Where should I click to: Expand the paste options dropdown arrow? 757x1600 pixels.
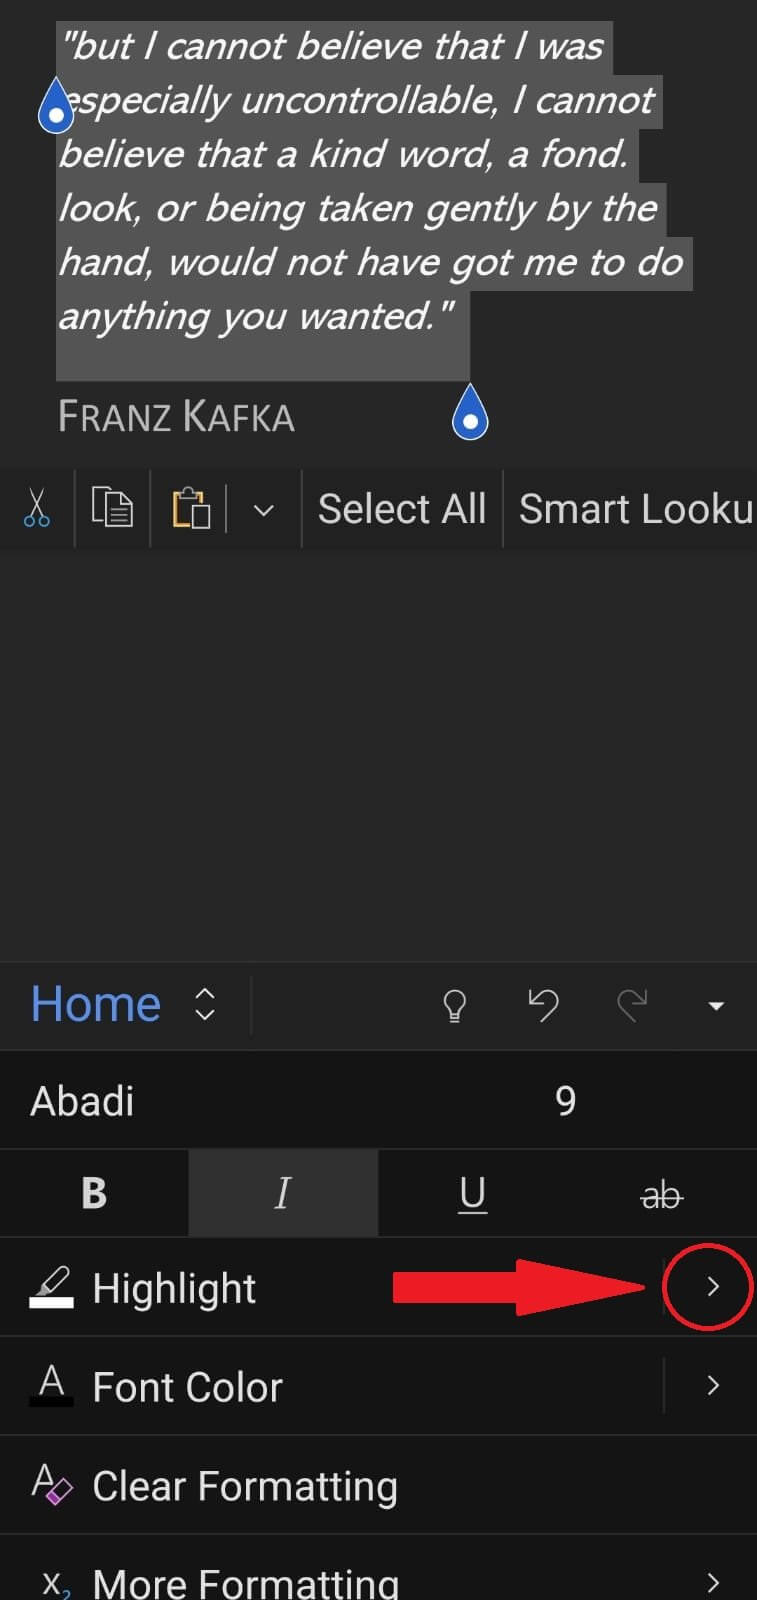[263, 510]
